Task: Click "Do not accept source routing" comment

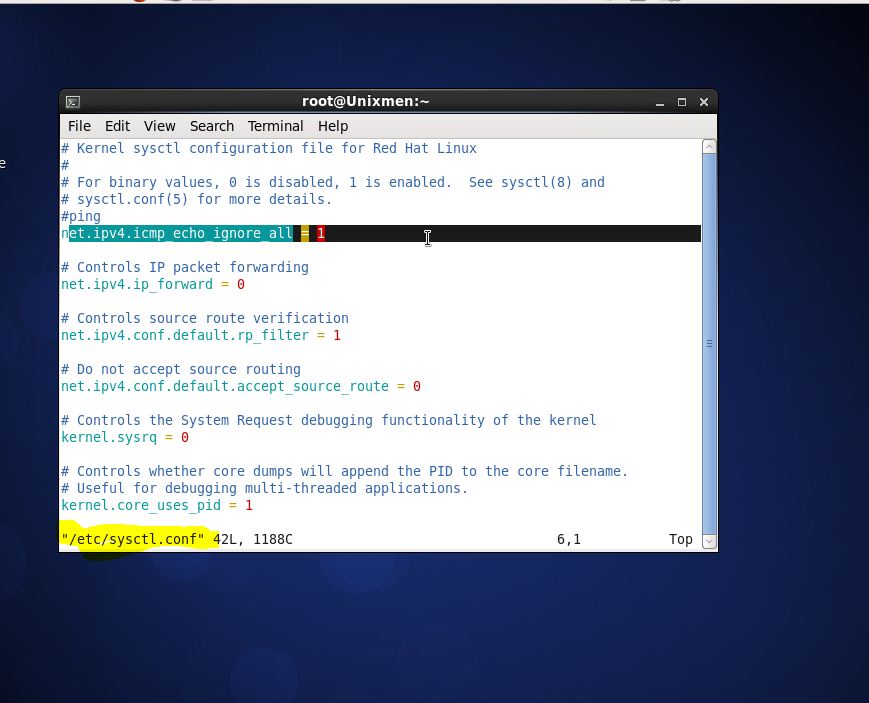Action: tap(181, 369)
